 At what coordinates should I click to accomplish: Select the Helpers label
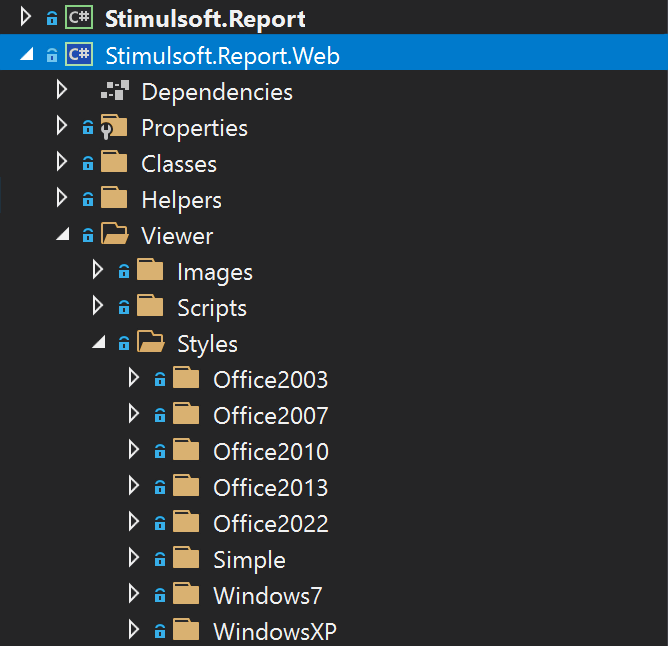click(x=181, y=200)
